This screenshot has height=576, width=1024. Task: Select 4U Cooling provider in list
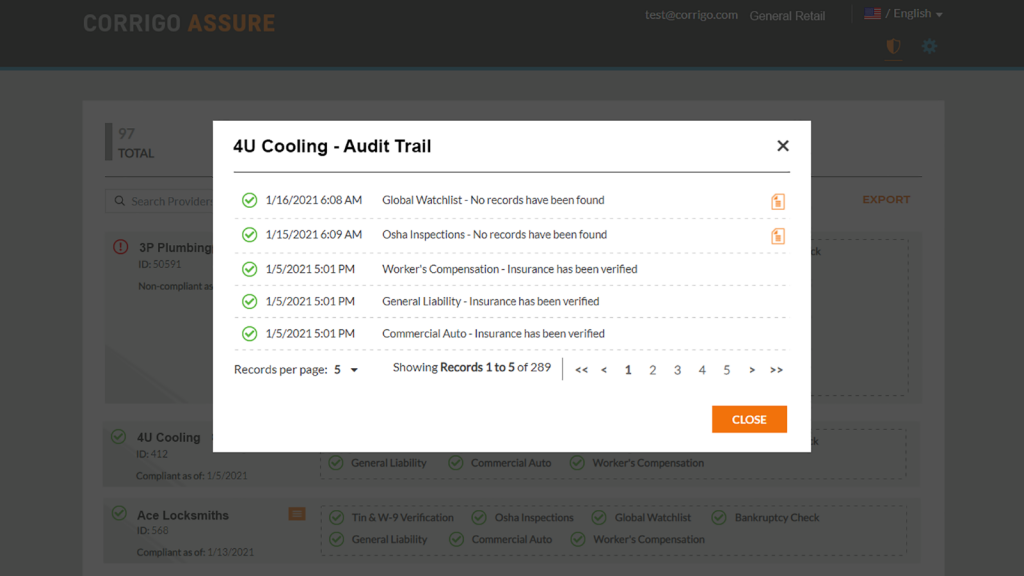[x=168, y=438]
